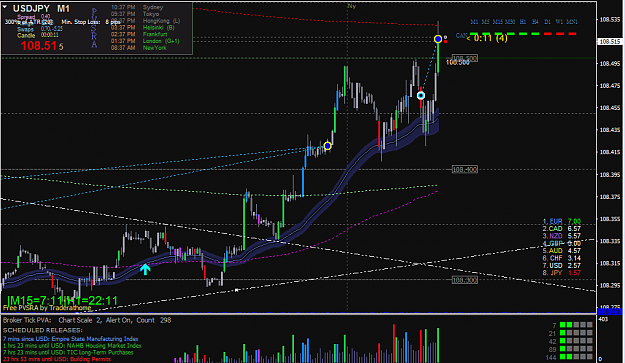Viewport: 625px width, 363px height.
Task: Click the MN1 timeframe label
Action: pyautogui.click(x=572, y=22)
